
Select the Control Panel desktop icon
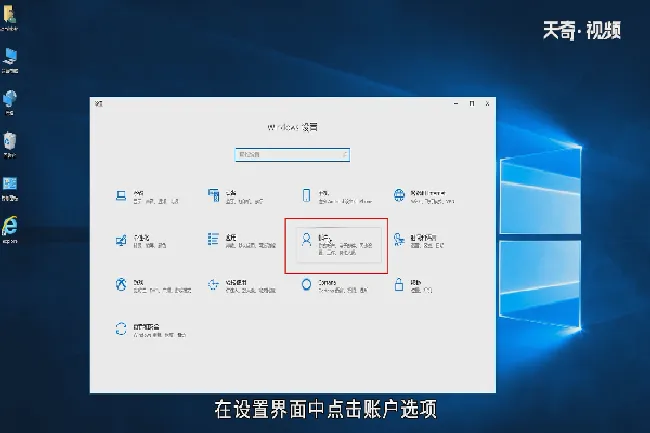coord(9,189)
